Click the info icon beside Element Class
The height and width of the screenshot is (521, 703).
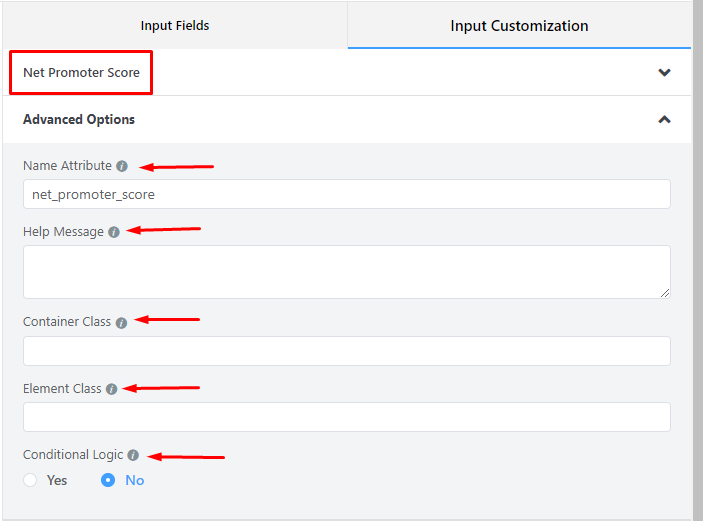(112, 389)
